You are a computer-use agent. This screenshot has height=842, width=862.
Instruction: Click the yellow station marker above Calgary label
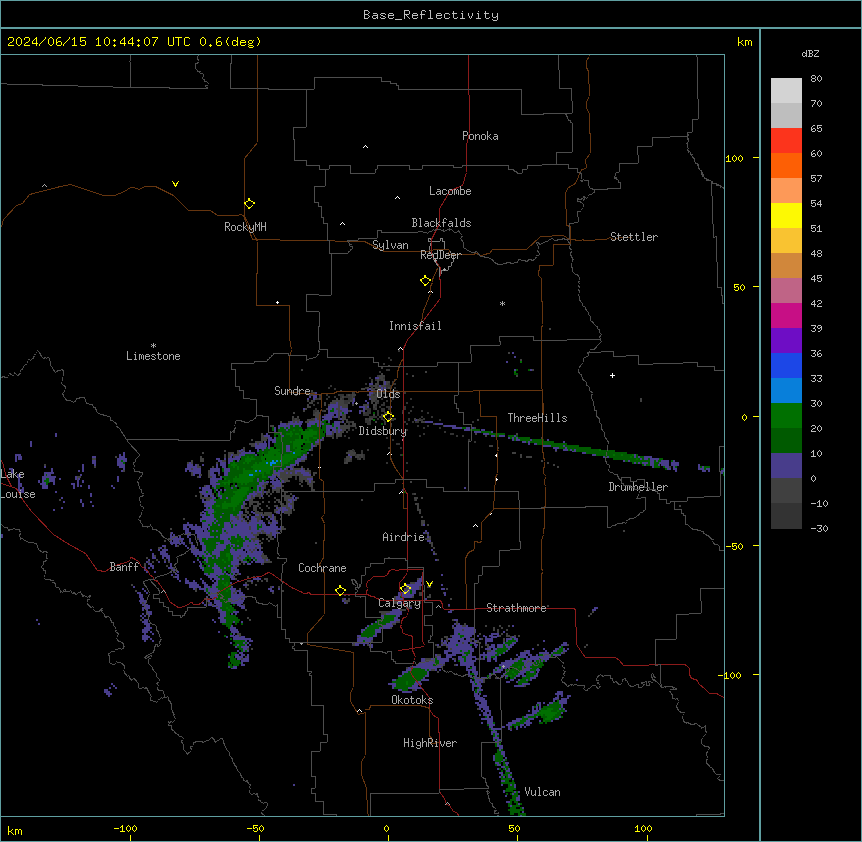pos(405,589)
